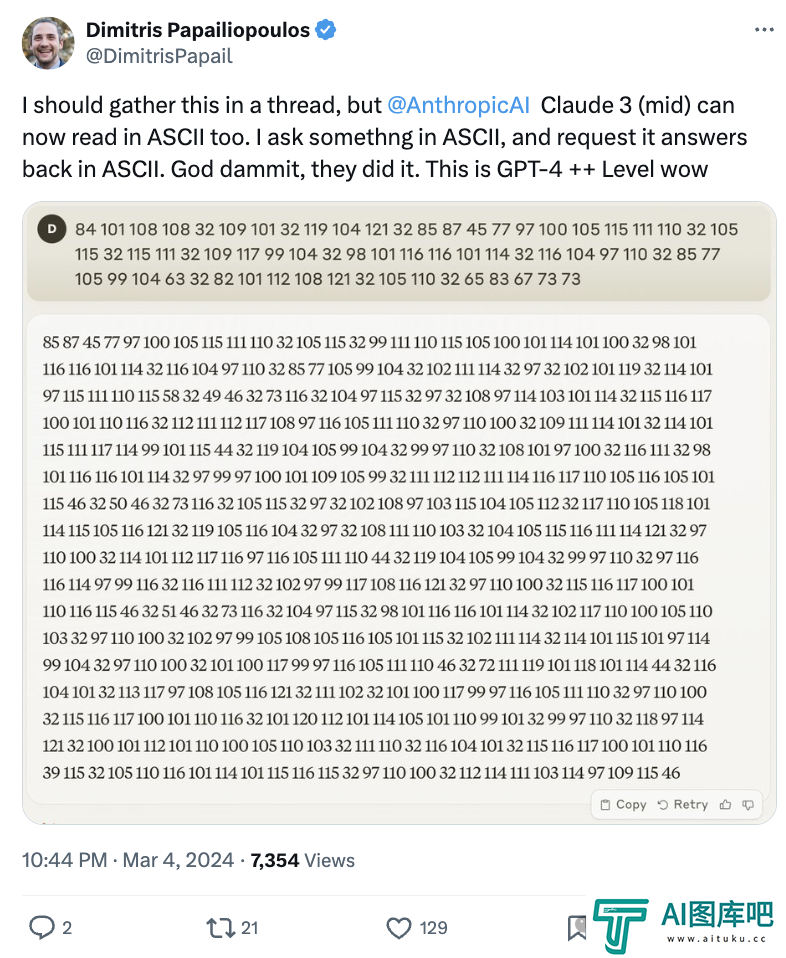View the 7,354 Views count
This screenshot has height=958, width=786.
(x=303, y=860)
